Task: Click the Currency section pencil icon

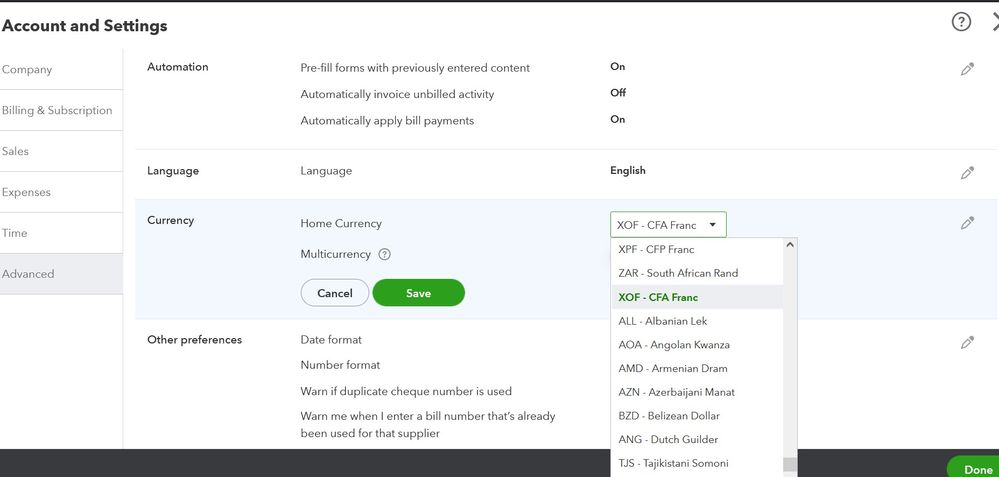Action: (x=967, y=223)
